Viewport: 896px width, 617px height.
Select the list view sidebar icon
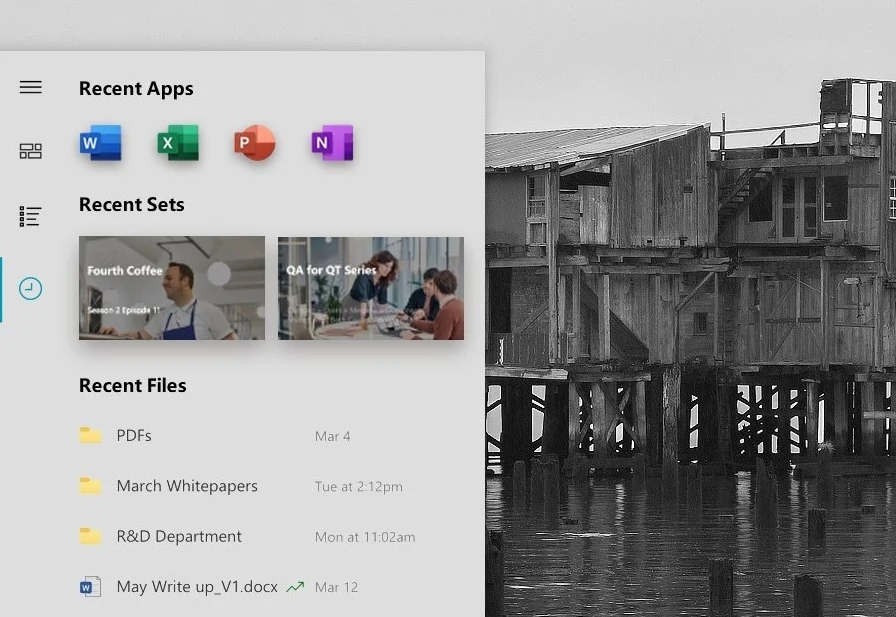point(30,217)
